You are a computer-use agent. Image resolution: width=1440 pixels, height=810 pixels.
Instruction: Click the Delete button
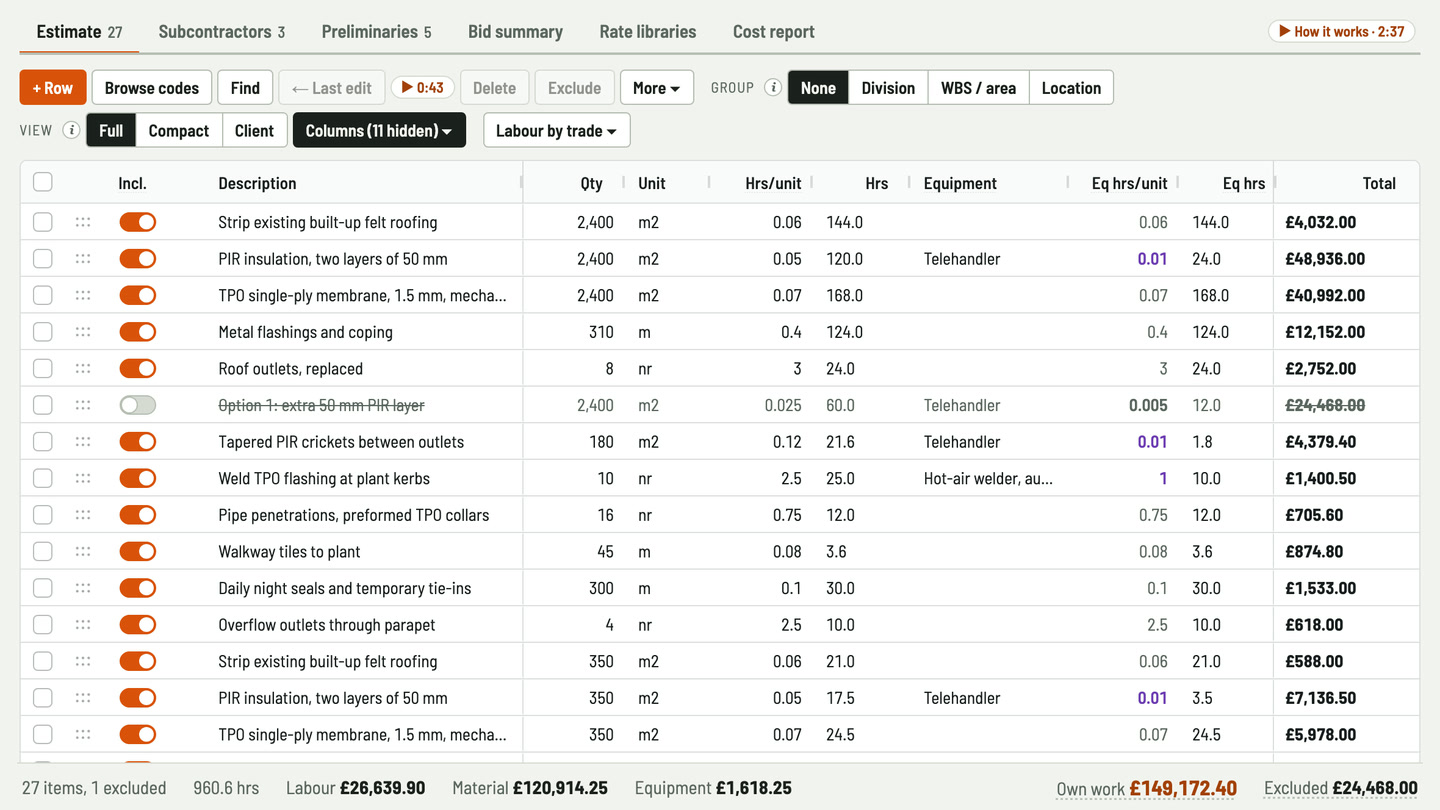pyautogui.click(x=495, y=88)
